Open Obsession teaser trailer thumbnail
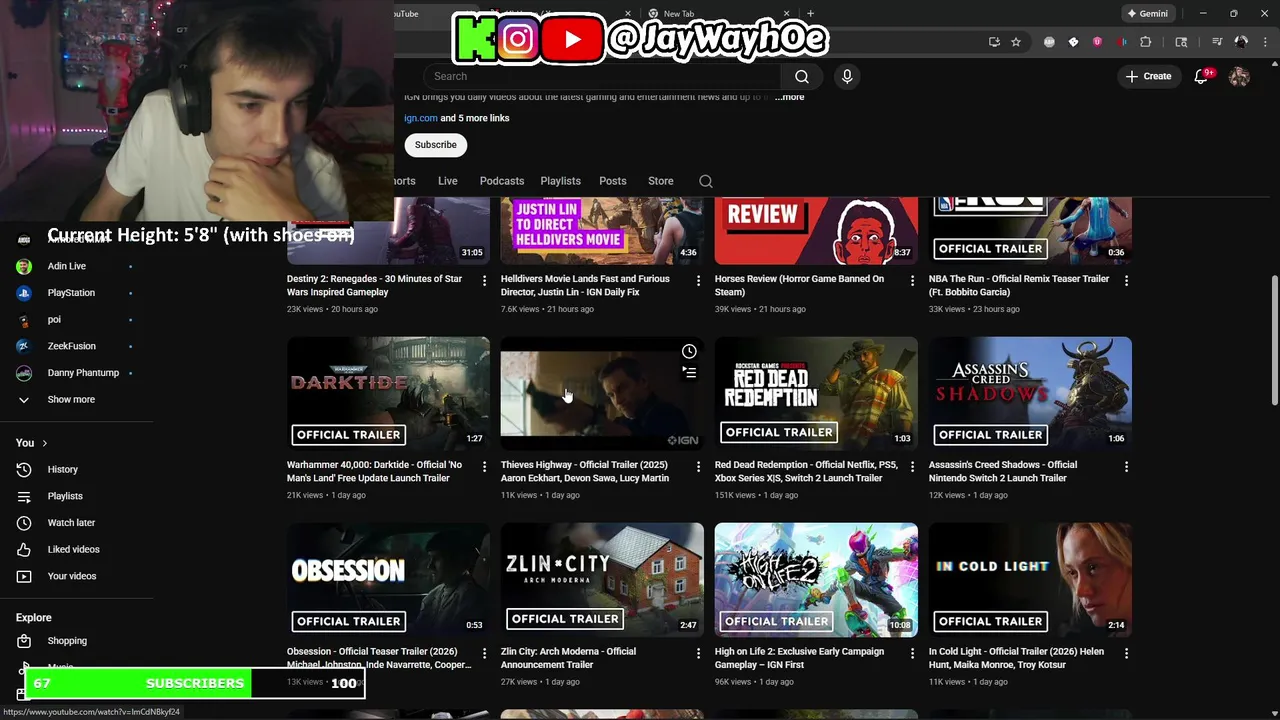Image resolution: width=1280 pixels, height=720 pixels. coord(388,580)
